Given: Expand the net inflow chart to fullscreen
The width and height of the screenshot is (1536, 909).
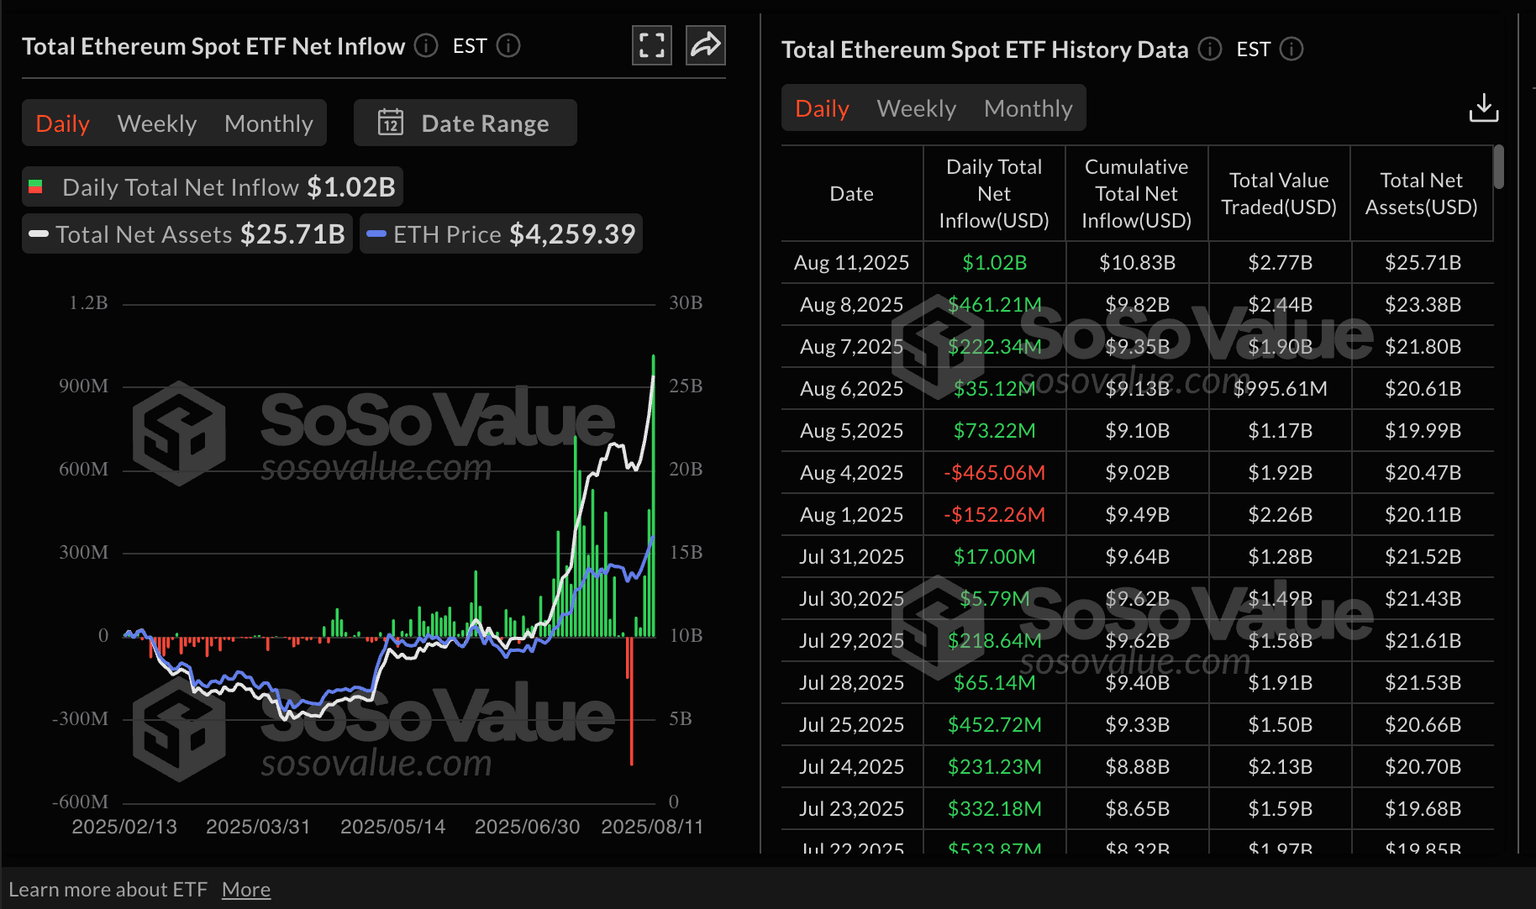Looking at the screenshot, I should 652,45.
